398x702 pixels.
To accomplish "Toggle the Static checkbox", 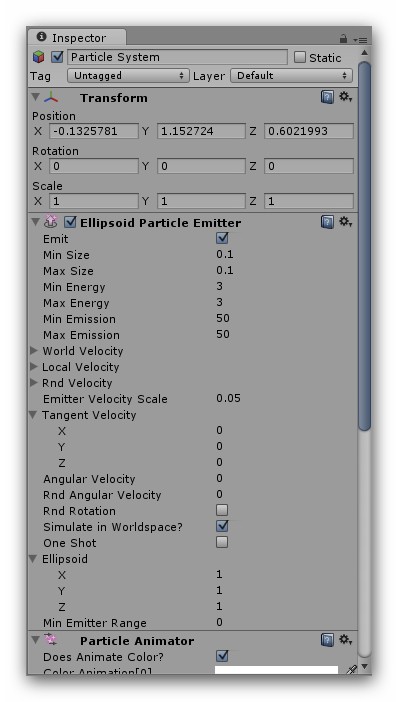I will pyautogui.click(x=300, y=57).
